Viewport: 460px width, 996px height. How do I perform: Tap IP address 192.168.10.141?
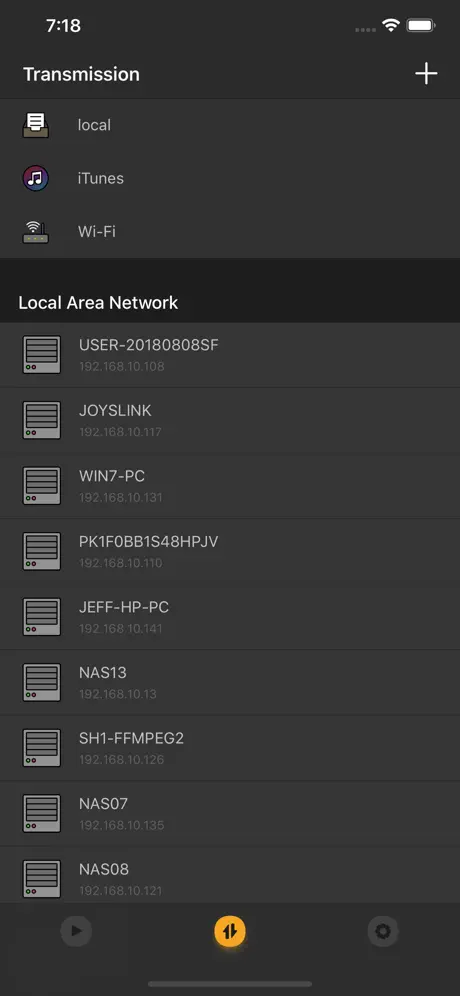pyautogui.click(x=121, y=629)
